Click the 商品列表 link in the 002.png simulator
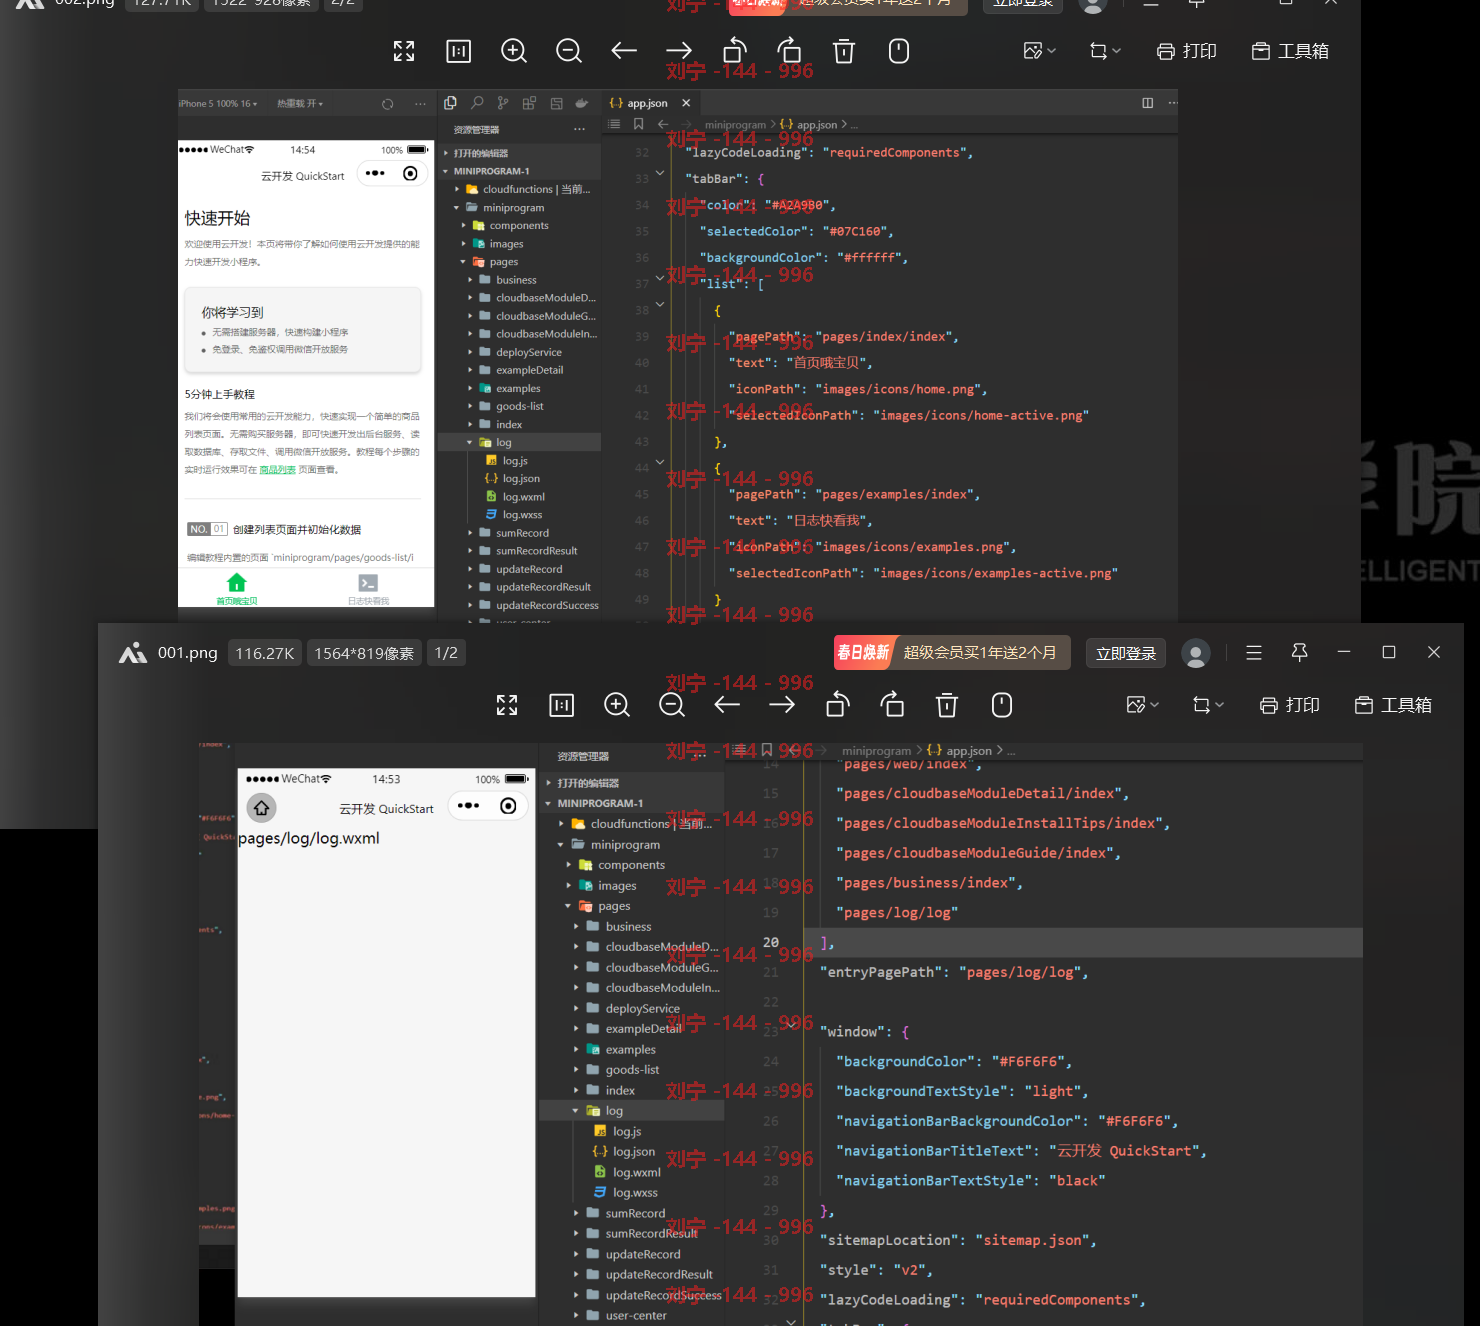The height and width of the screenshot is (1326, 1480). pos(277,470)
